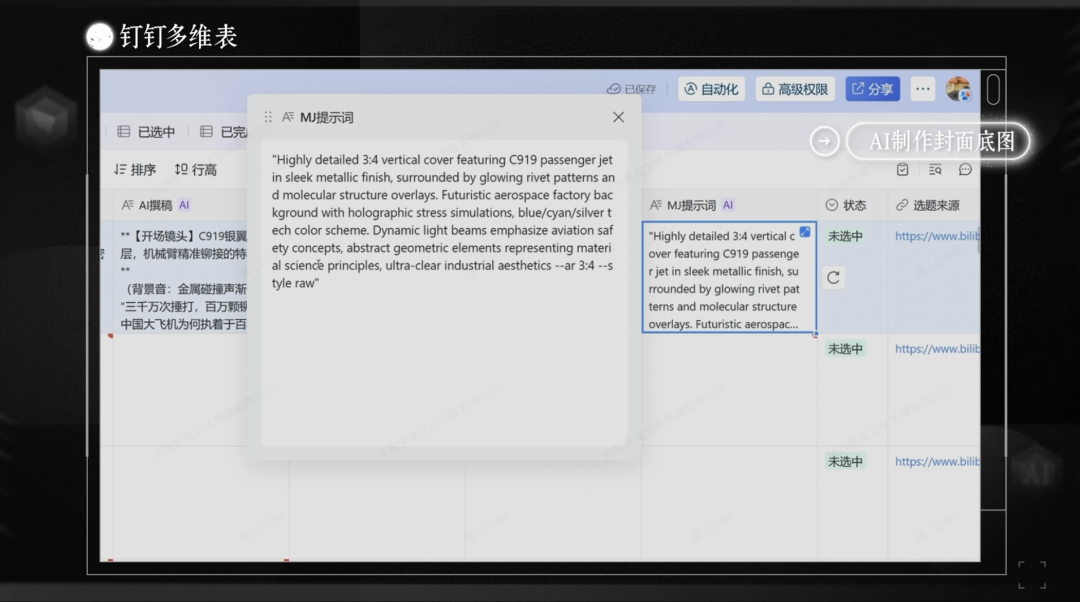1080x602 pixels.
Task: Open the second row bilibili link
Action: [x=937, y=349]
